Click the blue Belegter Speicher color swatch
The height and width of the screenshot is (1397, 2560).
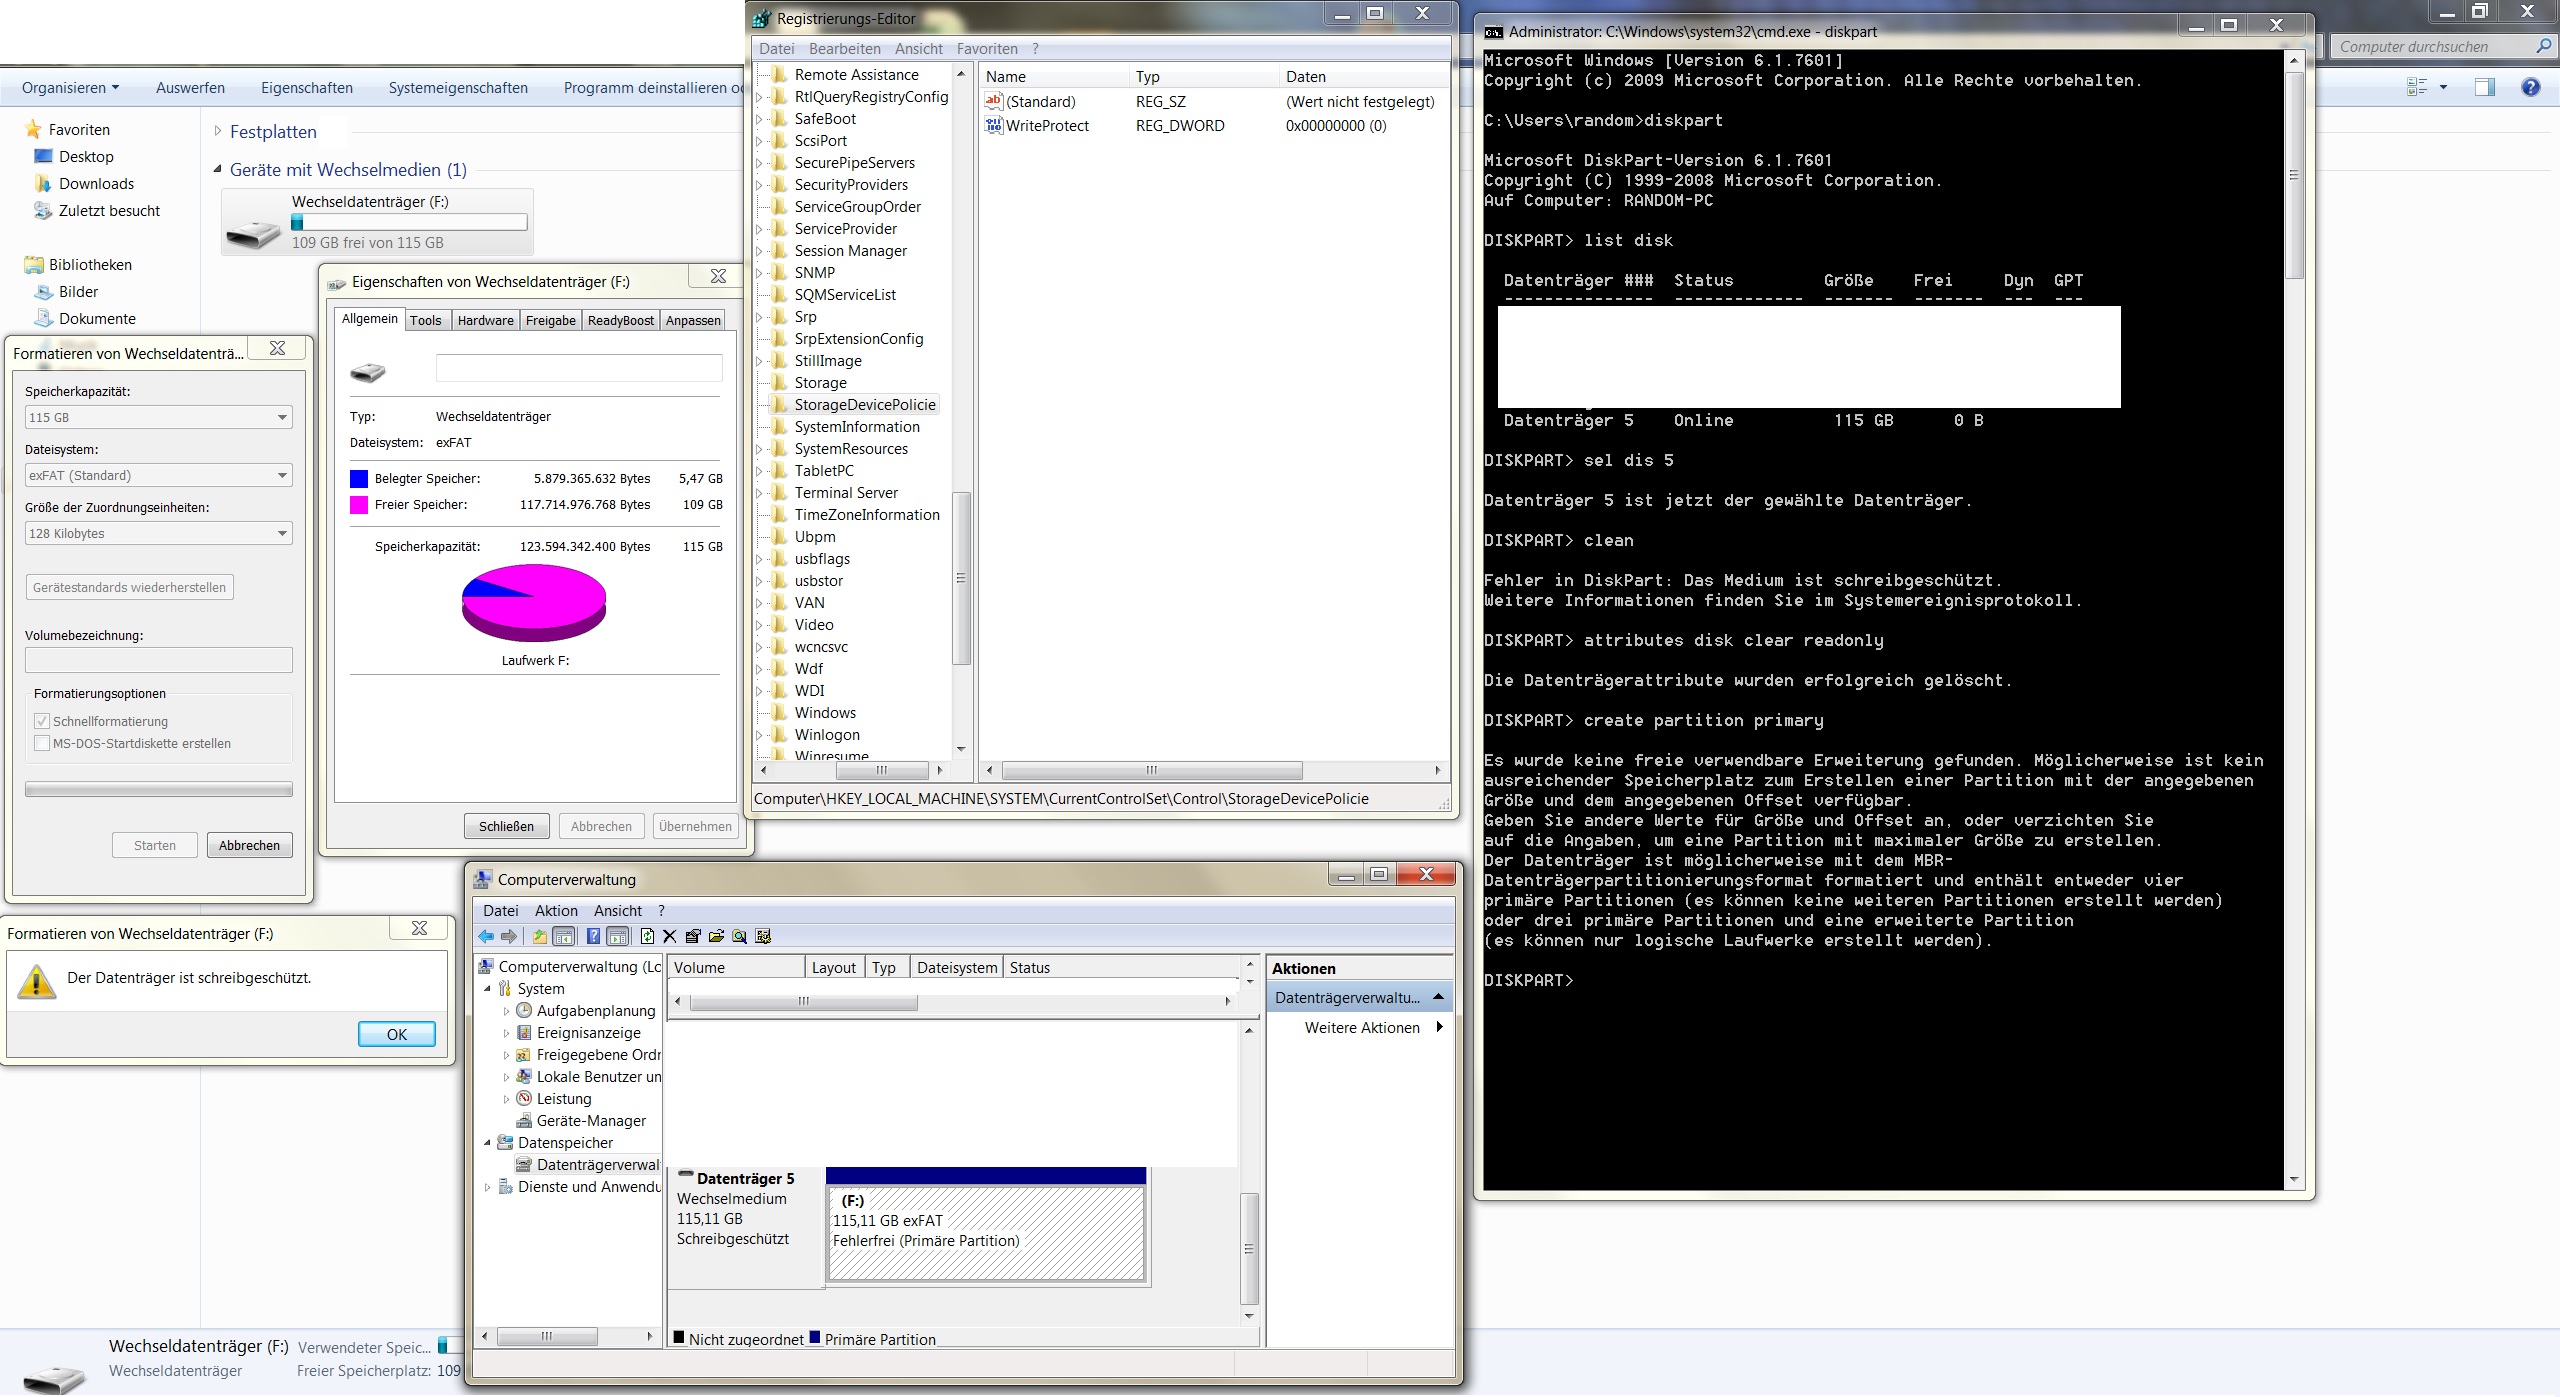point(359,479)
